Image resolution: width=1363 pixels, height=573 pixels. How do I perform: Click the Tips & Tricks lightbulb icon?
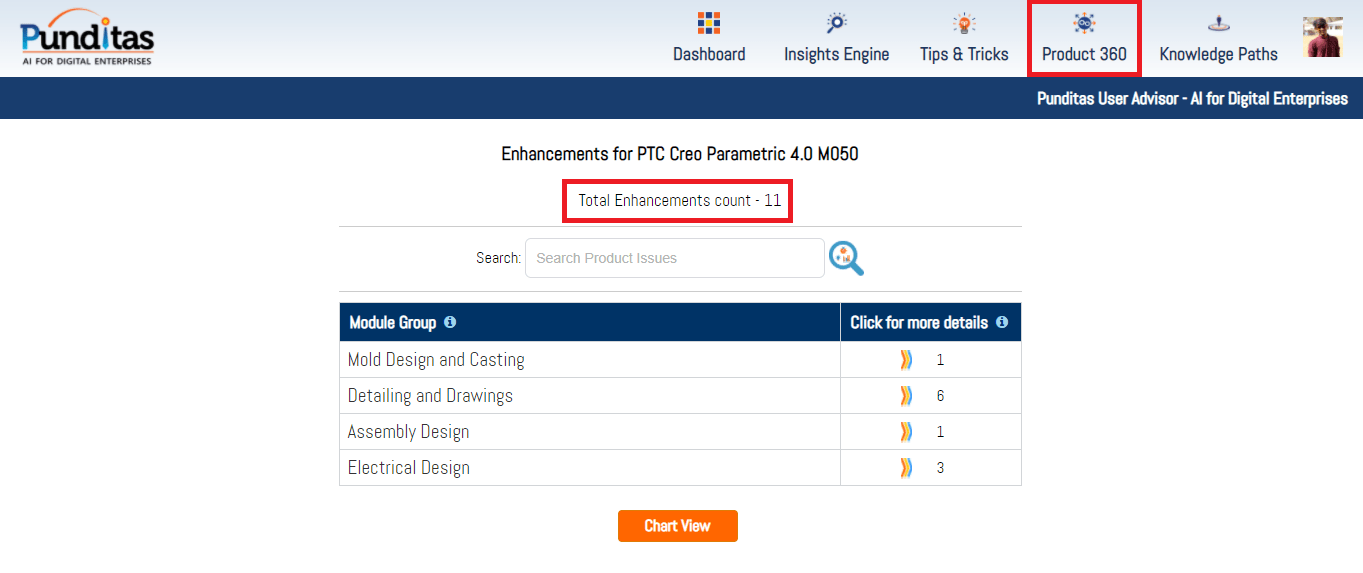964,23
